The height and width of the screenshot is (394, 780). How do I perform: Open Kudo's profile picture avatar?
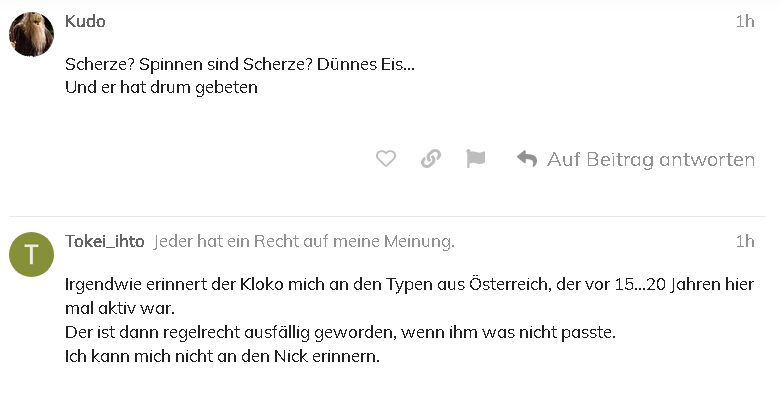(31, 34)
